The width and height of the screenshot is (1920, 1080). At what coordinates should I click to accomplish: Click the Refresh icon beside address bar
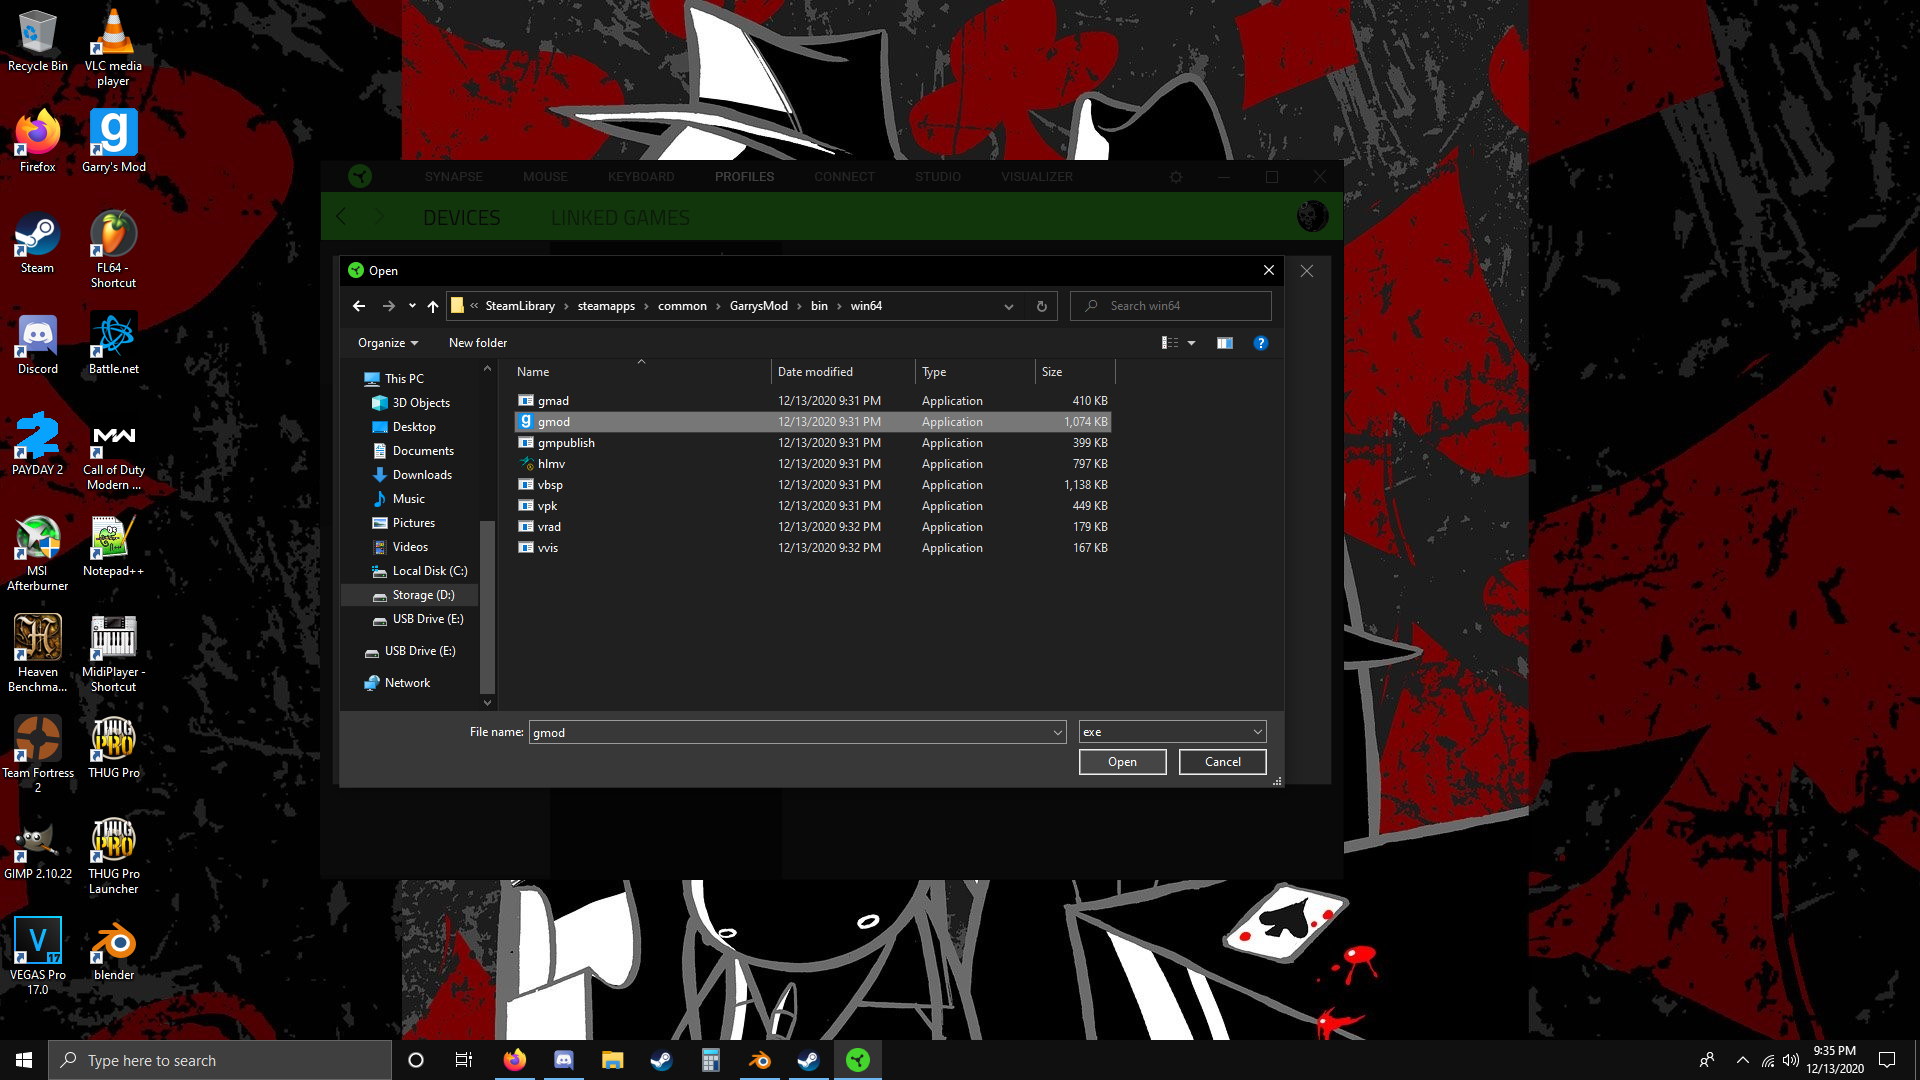(x=1041, y=306)
